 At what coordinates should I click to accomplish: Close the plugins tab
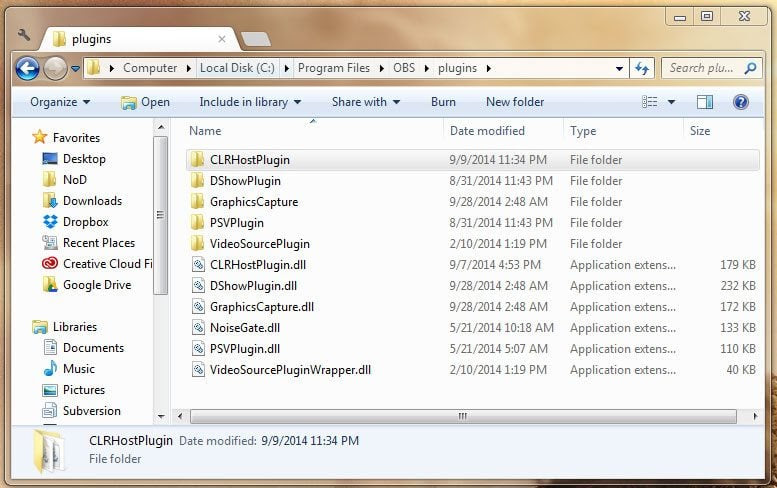[x=222, y=39]
